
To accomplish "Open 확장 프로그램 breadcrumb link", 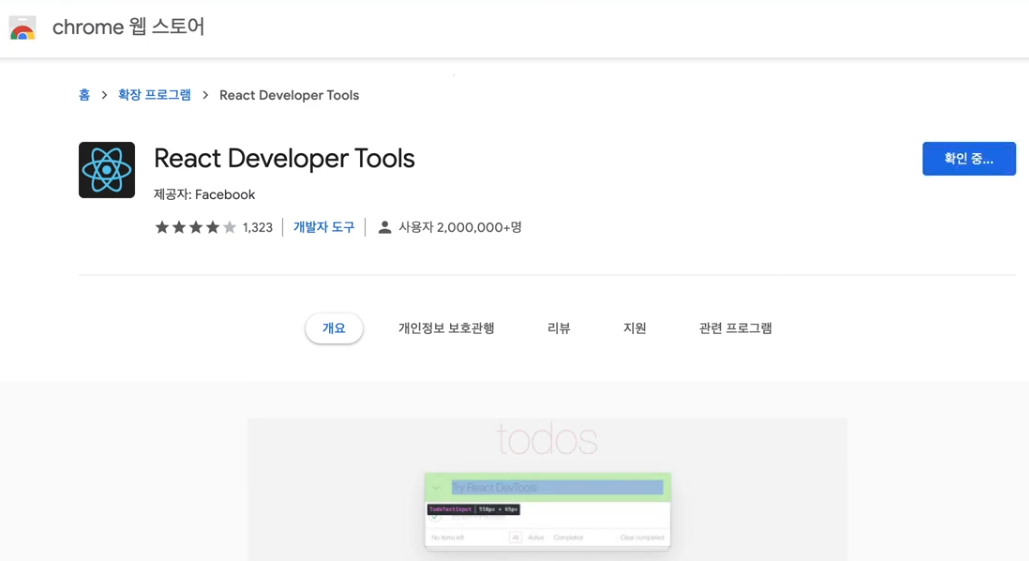I will (154, 95).
